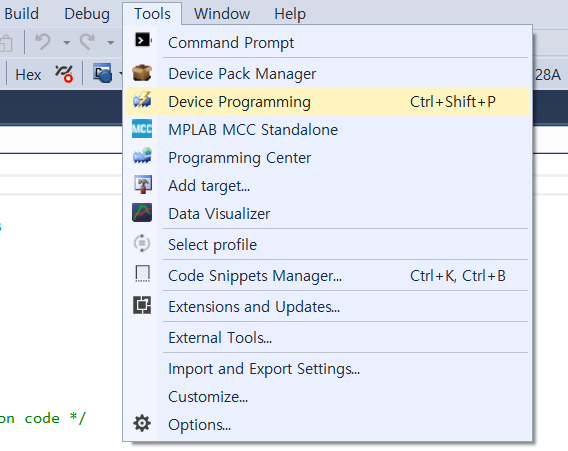Toggle Hex display in the toolbar
568x451 pixels.
tap(28, 75)
